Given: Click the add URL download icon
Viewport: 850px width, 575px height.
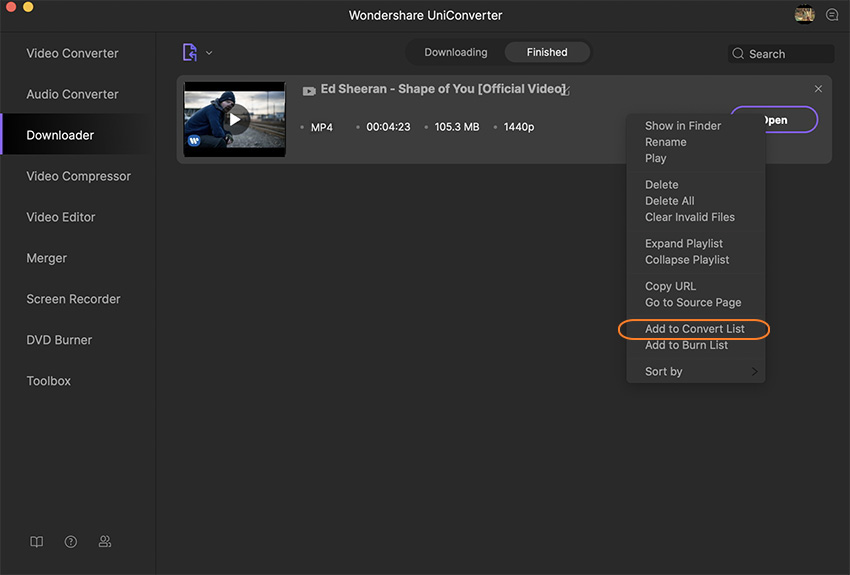Looking at the screenshot, I should point(189,53).
